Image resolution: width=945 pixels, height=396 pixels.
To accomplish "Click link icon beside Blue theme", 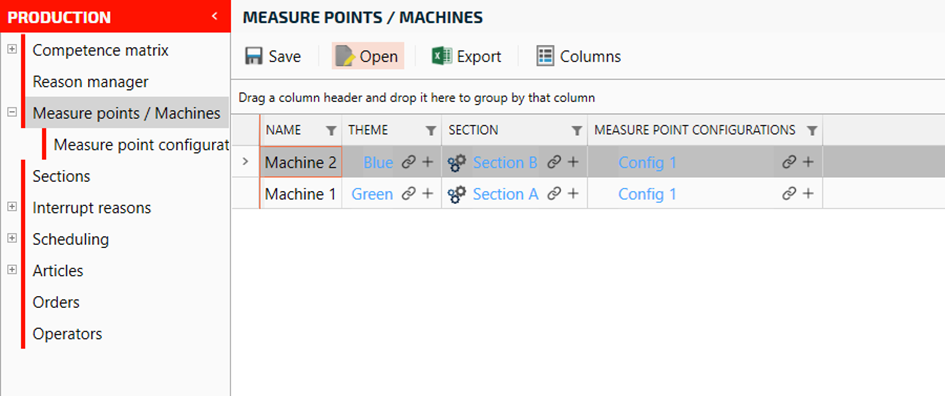I will (x=409, y=162).
